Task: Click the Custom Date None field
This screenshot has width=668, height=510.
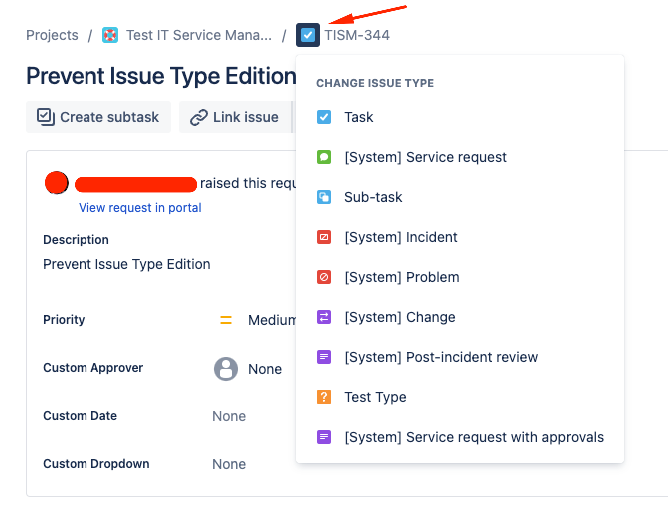Action: [x=229, y=416]
